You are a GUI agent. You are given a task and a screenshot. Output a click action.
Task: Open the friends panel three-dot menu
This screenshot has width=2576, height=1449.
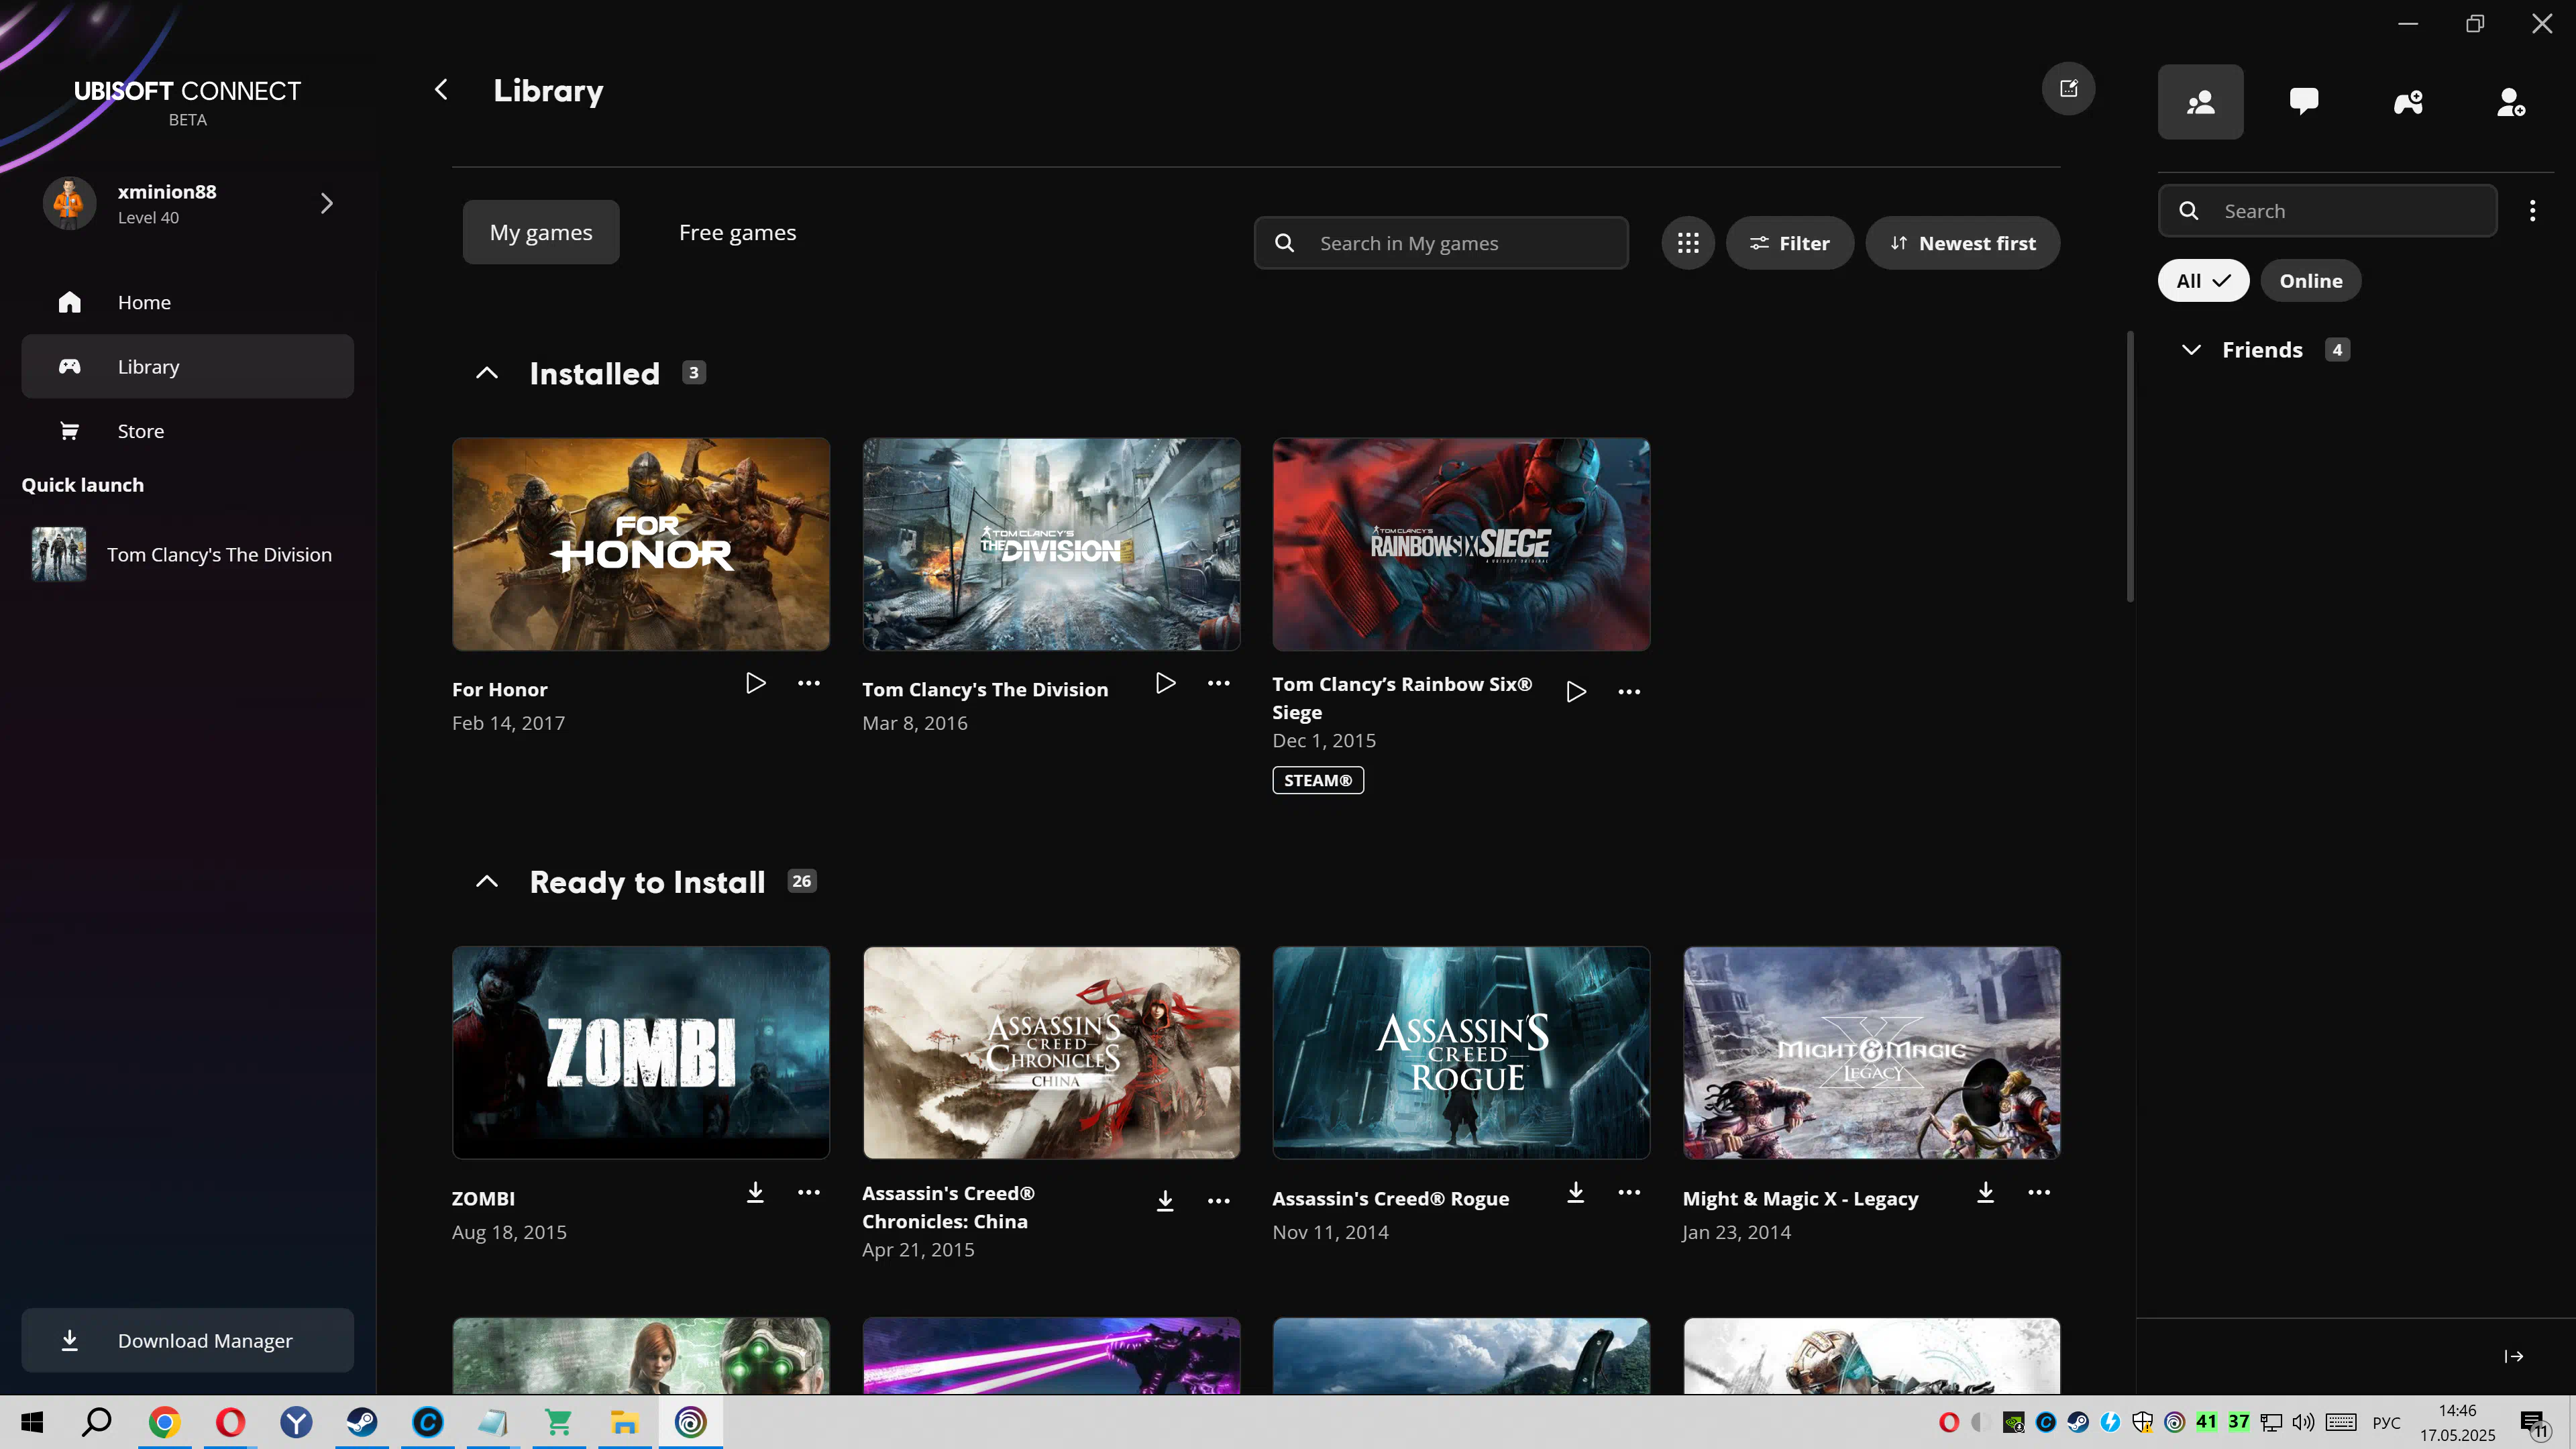click(2532, 211)
